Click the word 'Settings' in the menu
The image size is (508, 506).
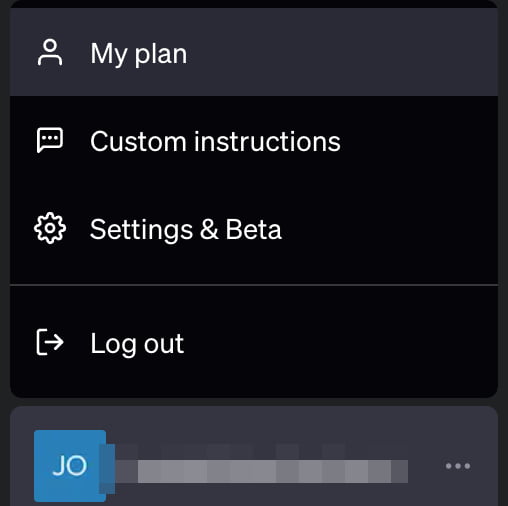click(141, 230)
